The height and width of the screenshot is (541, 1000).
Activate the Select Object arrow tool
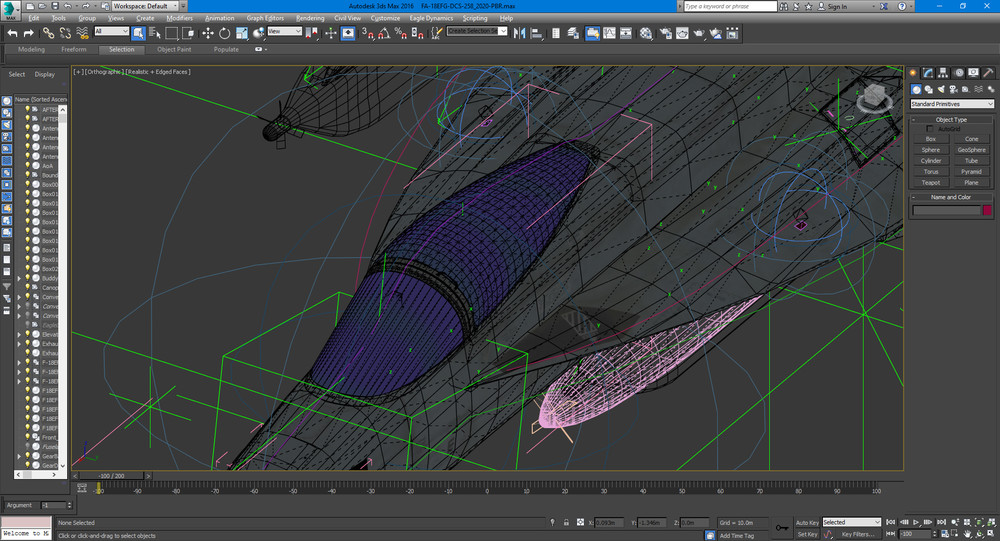(x=138, y=33)
